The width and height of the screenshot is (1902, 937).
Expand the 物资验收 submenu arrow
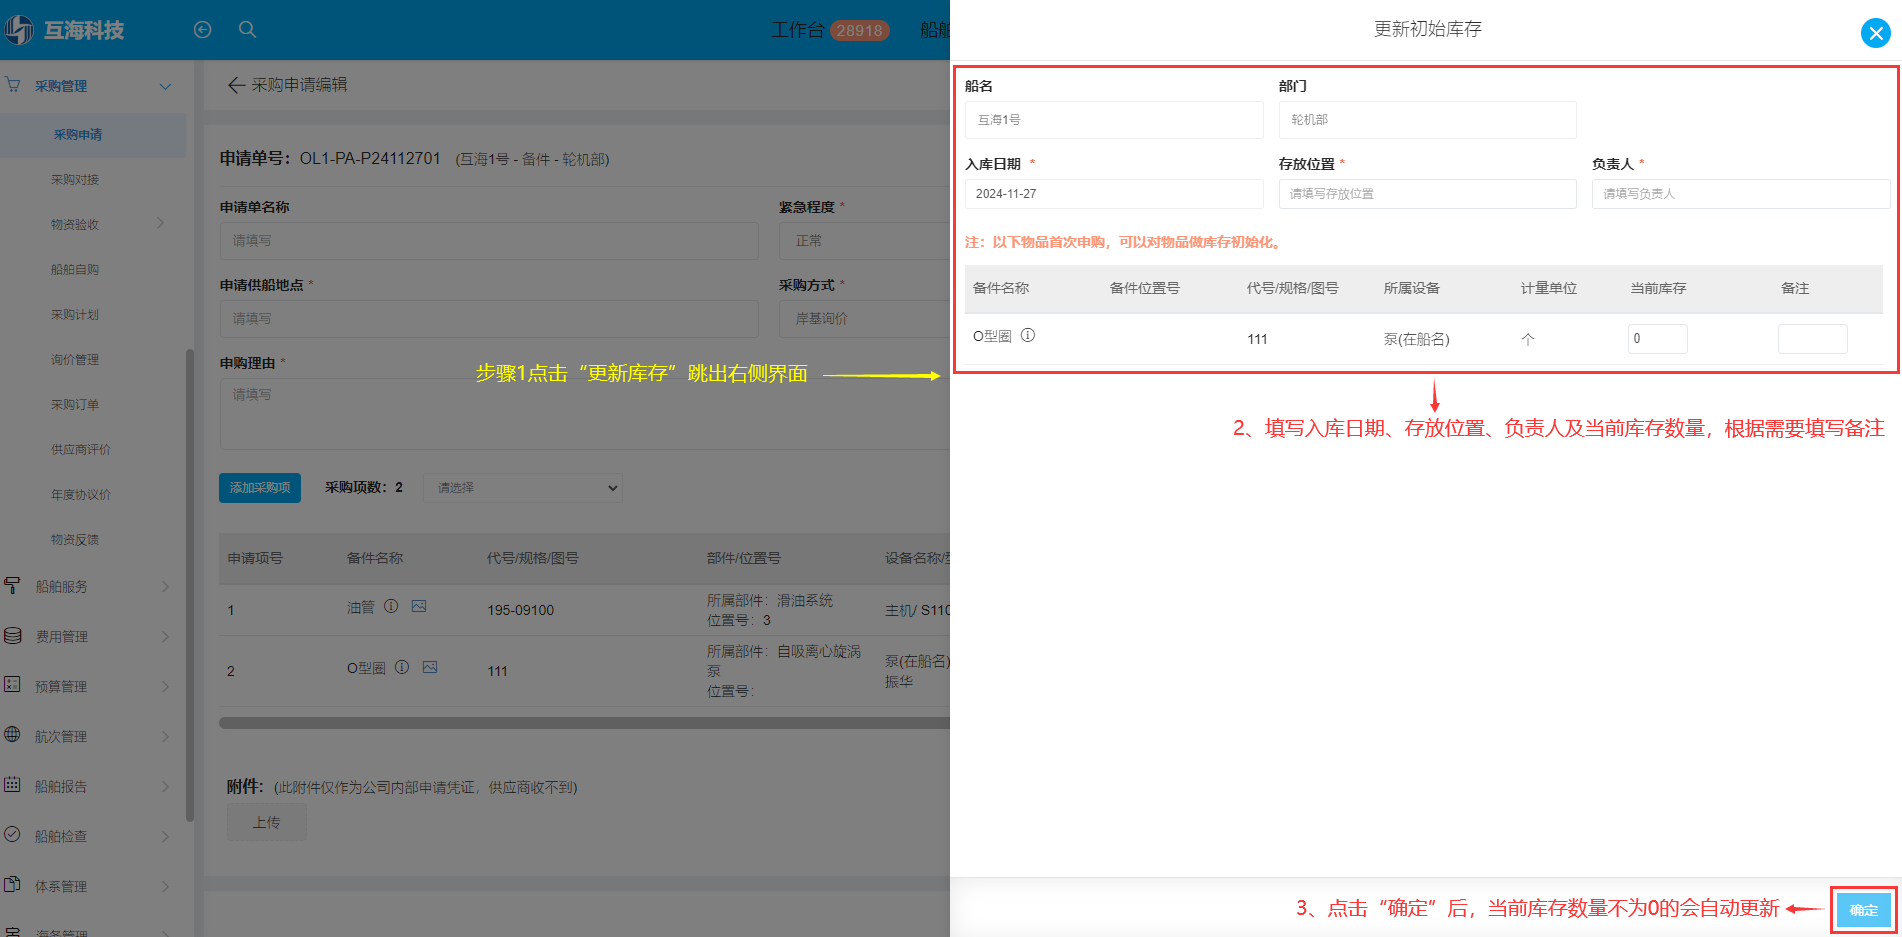[161, 223]
